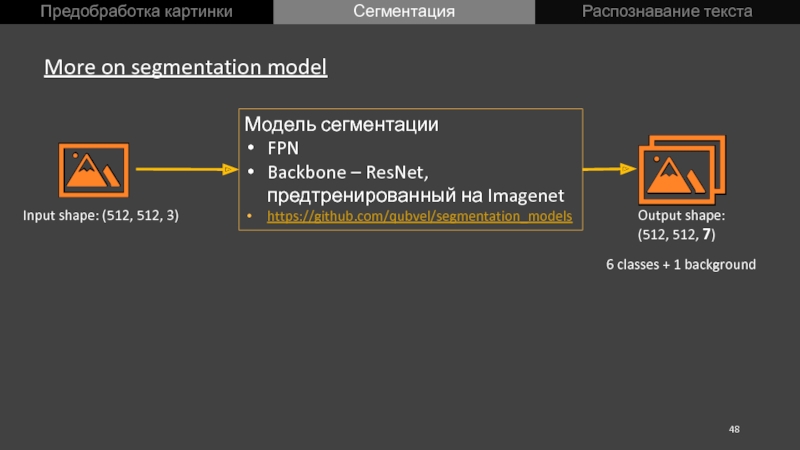Image resolution: width=800 pixels, height=450 pixels.
Task: Click the (512, 512, 7) output dimensions text
Action: 677,234
